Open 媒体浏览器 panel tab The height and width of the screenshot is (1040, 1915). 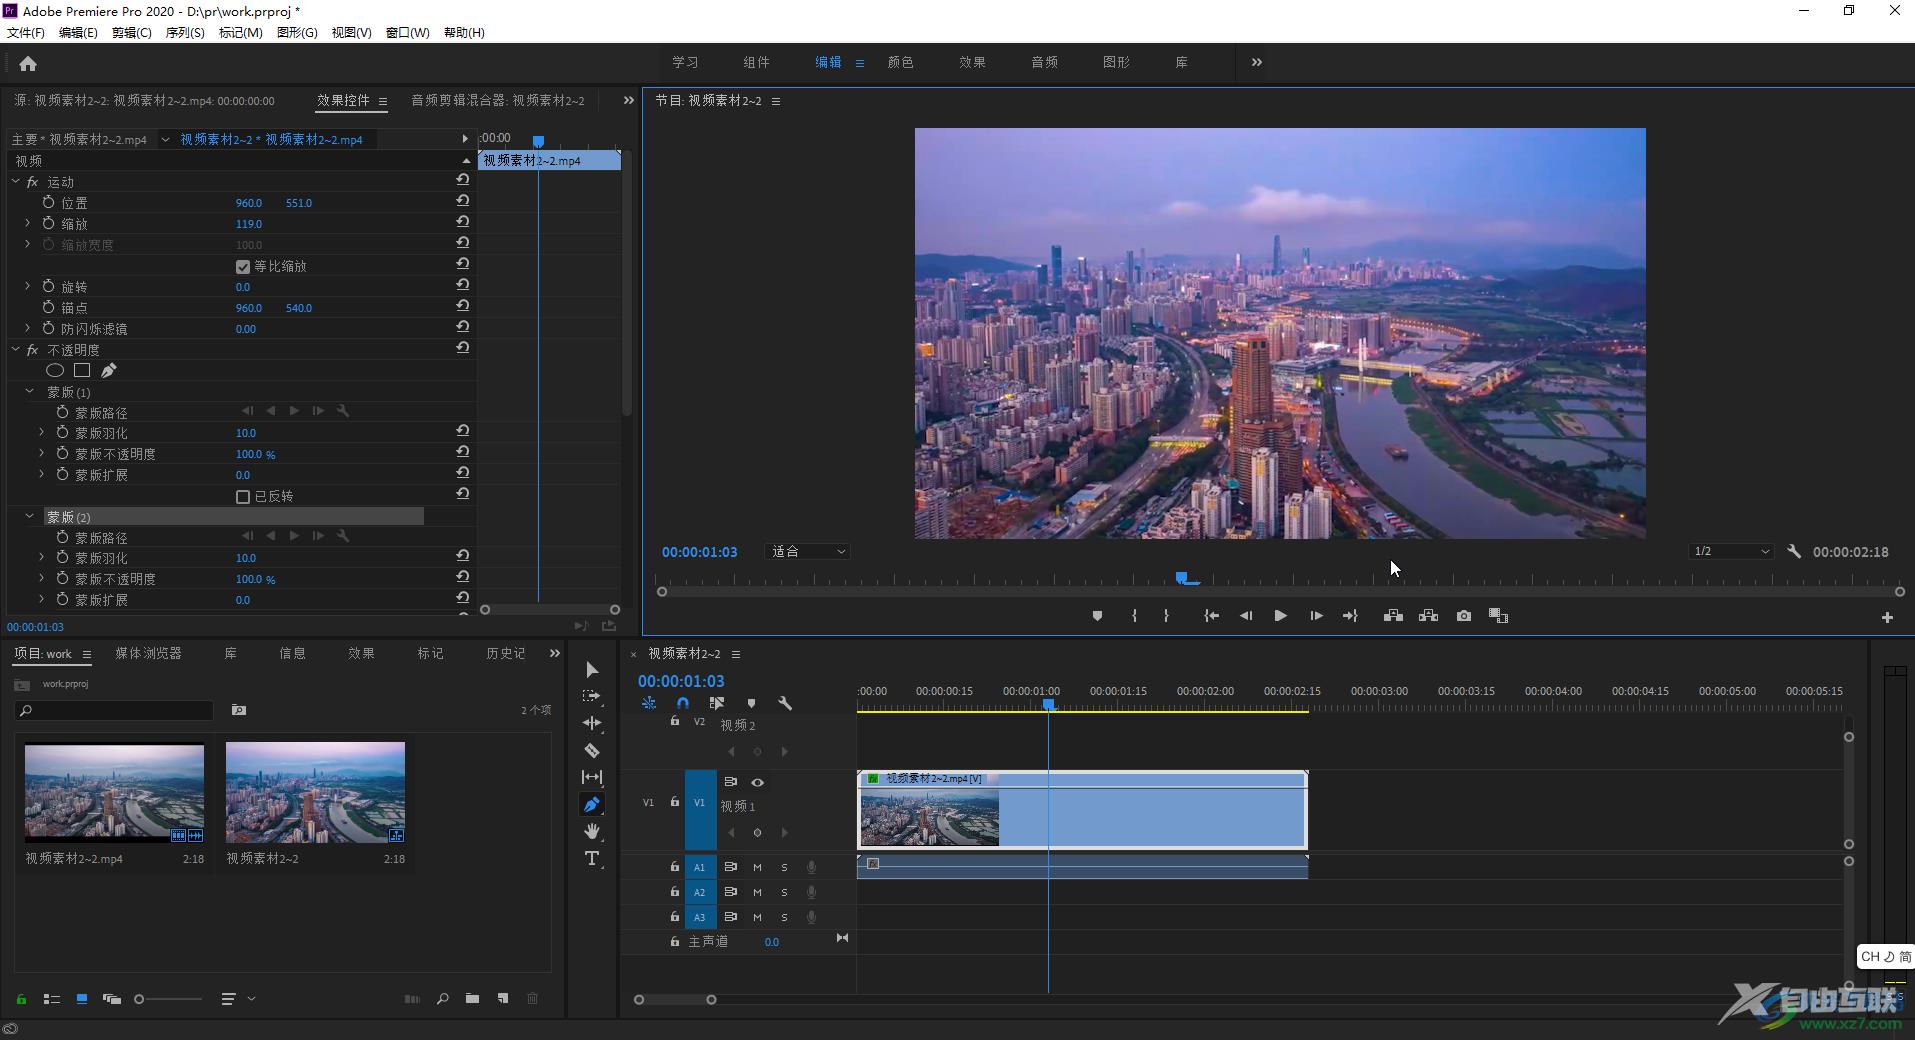click(x=148, y=653)
